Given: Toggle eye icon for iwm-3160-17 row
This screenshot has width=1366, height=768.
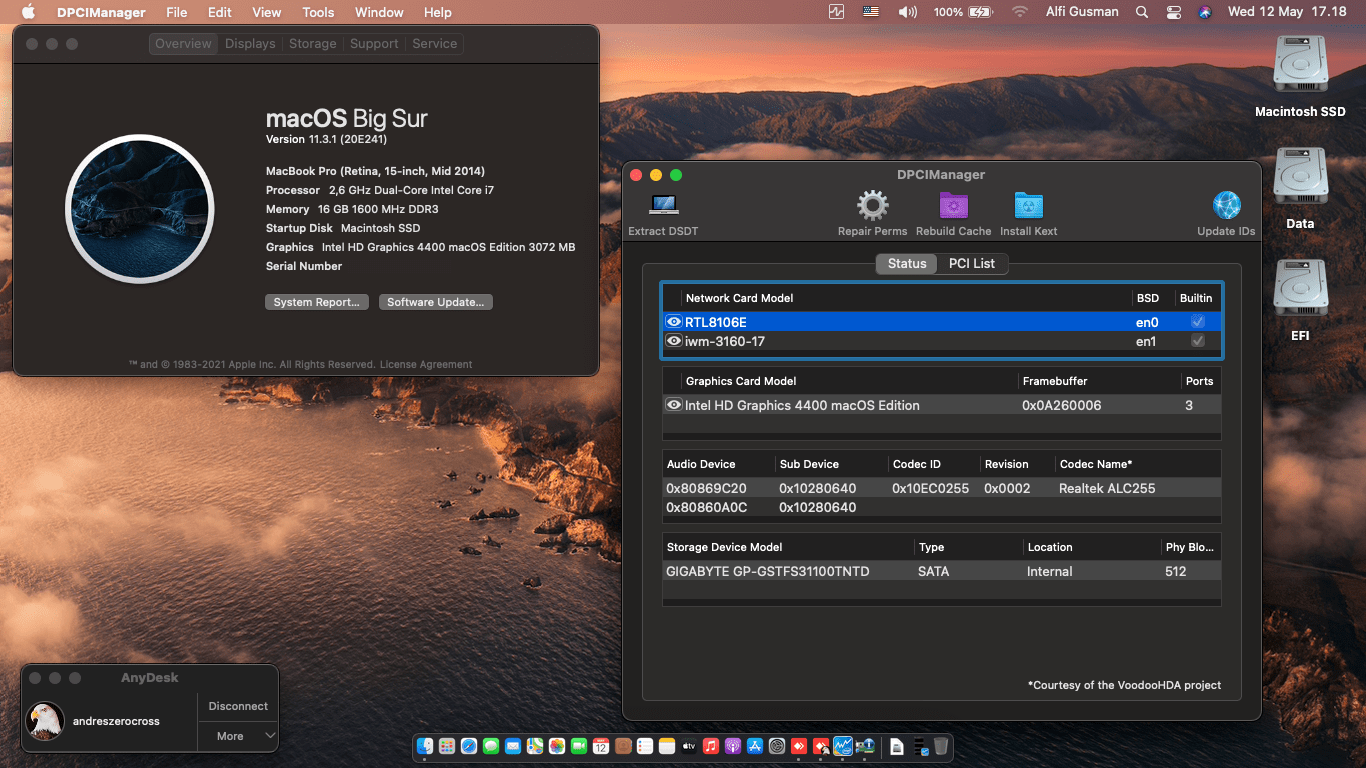Looking at the screenshot, I should [x=673, y=341].
